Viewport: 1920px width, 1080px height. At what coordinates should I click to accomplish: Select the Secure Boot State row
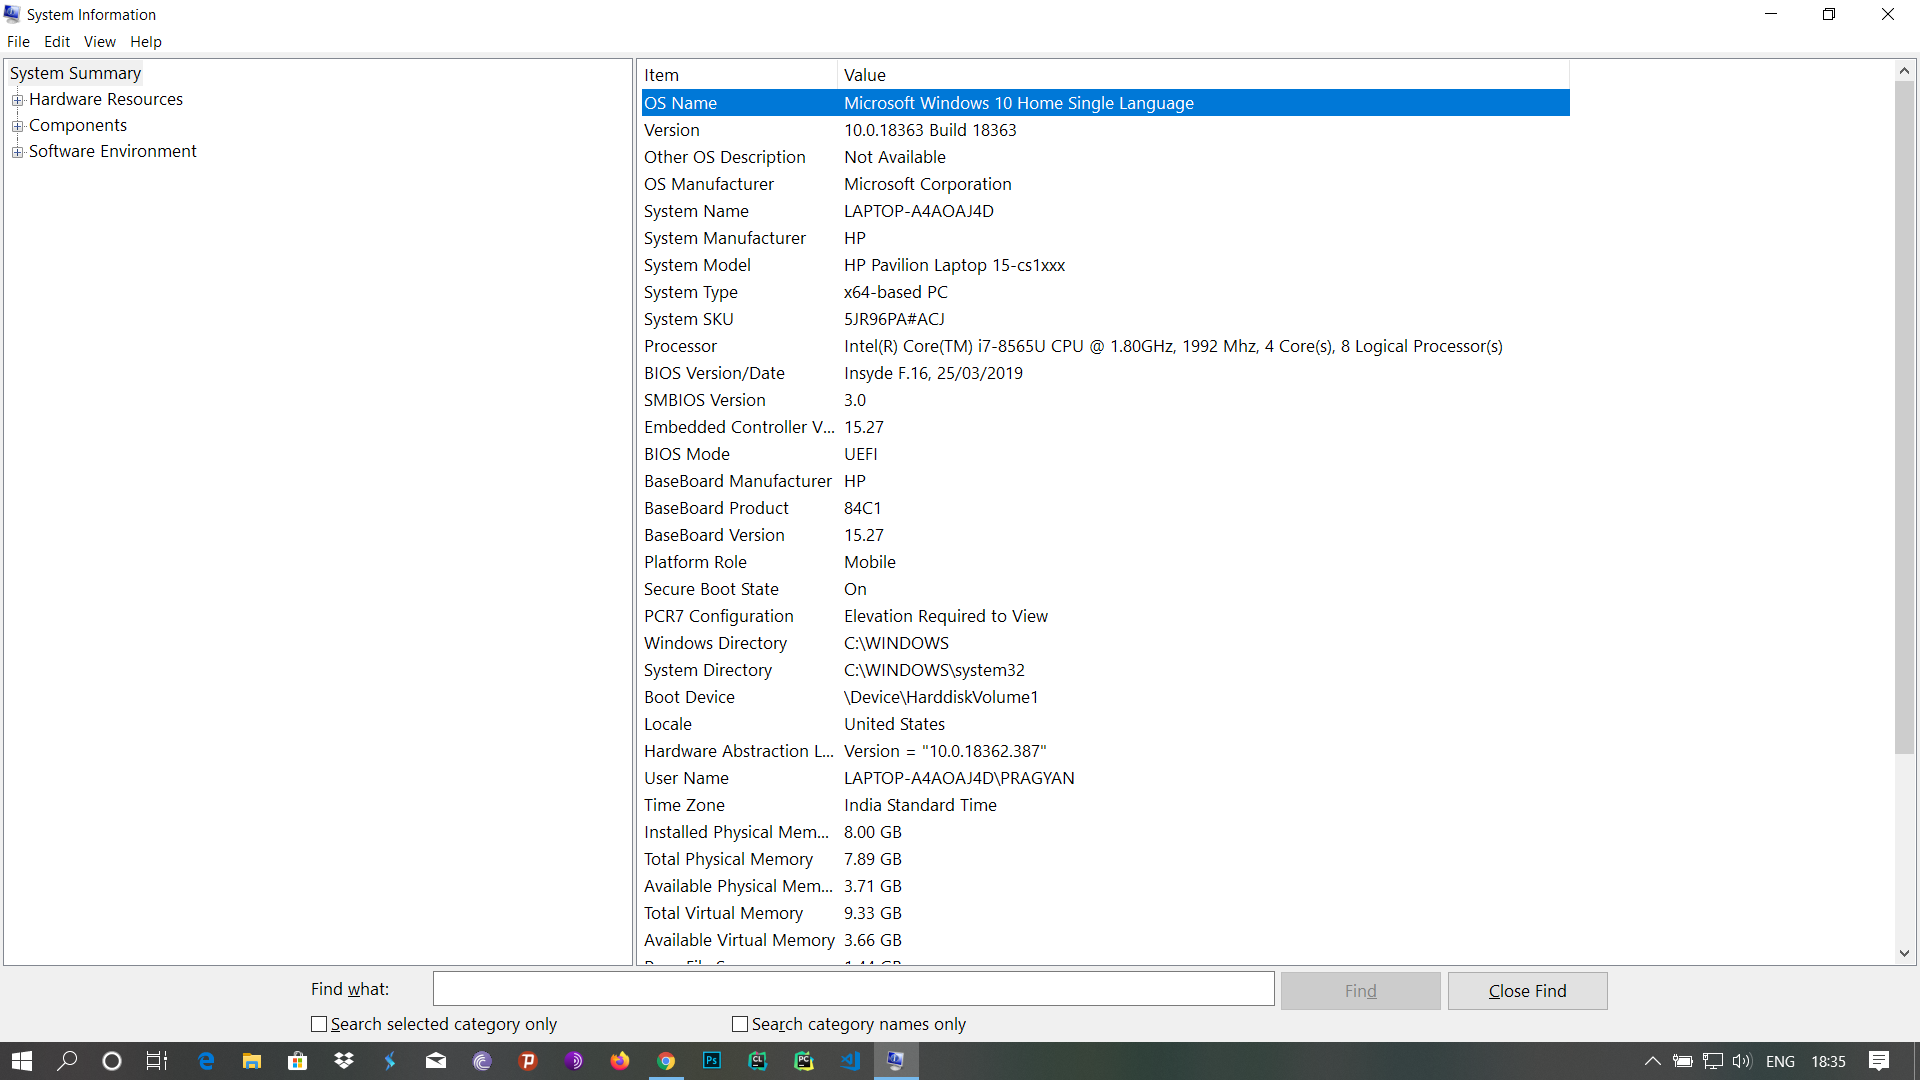[x=1105, y=589]
